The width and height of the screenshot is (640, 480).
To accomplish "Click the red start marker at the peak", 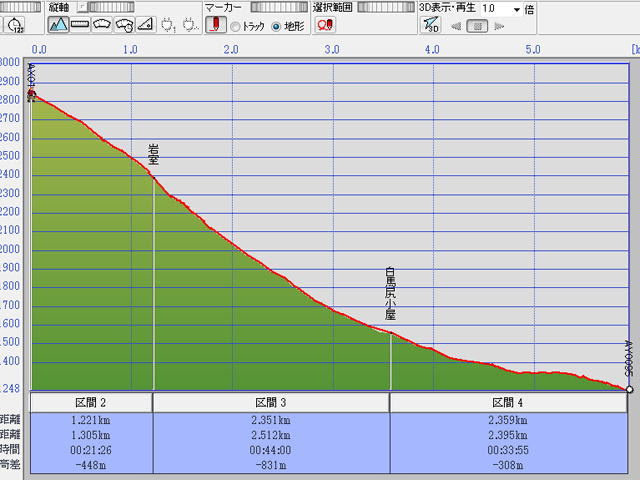I will click(x=31, y=95).
